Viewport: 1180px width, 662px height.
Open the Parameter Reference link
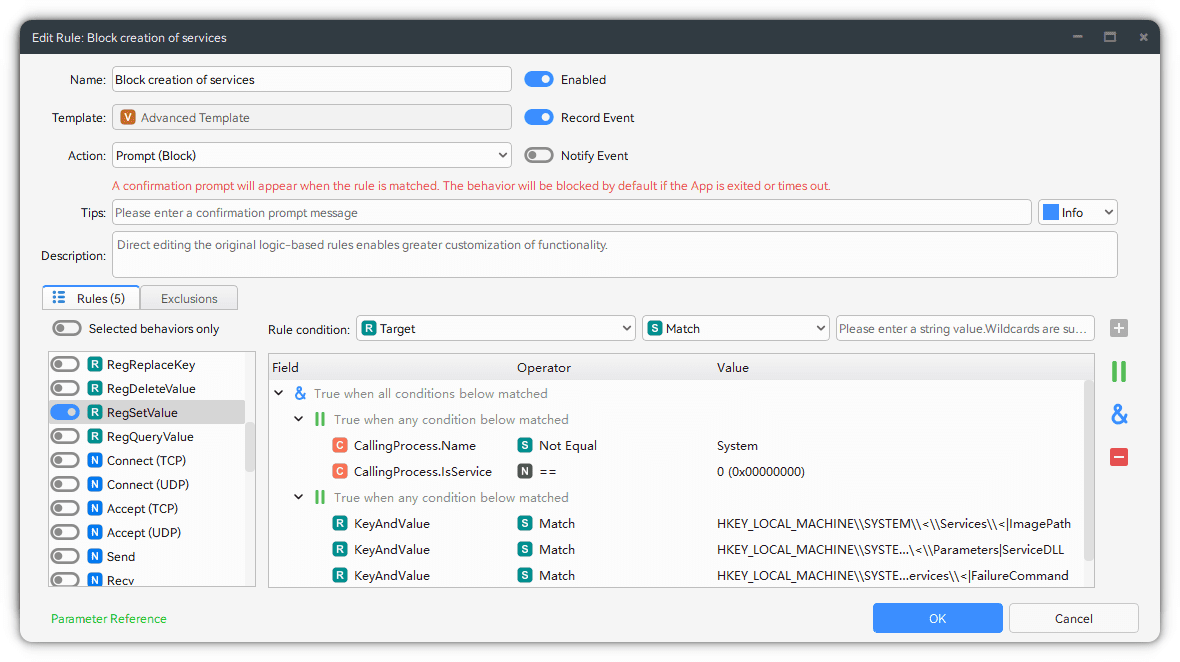pos(109,619)
